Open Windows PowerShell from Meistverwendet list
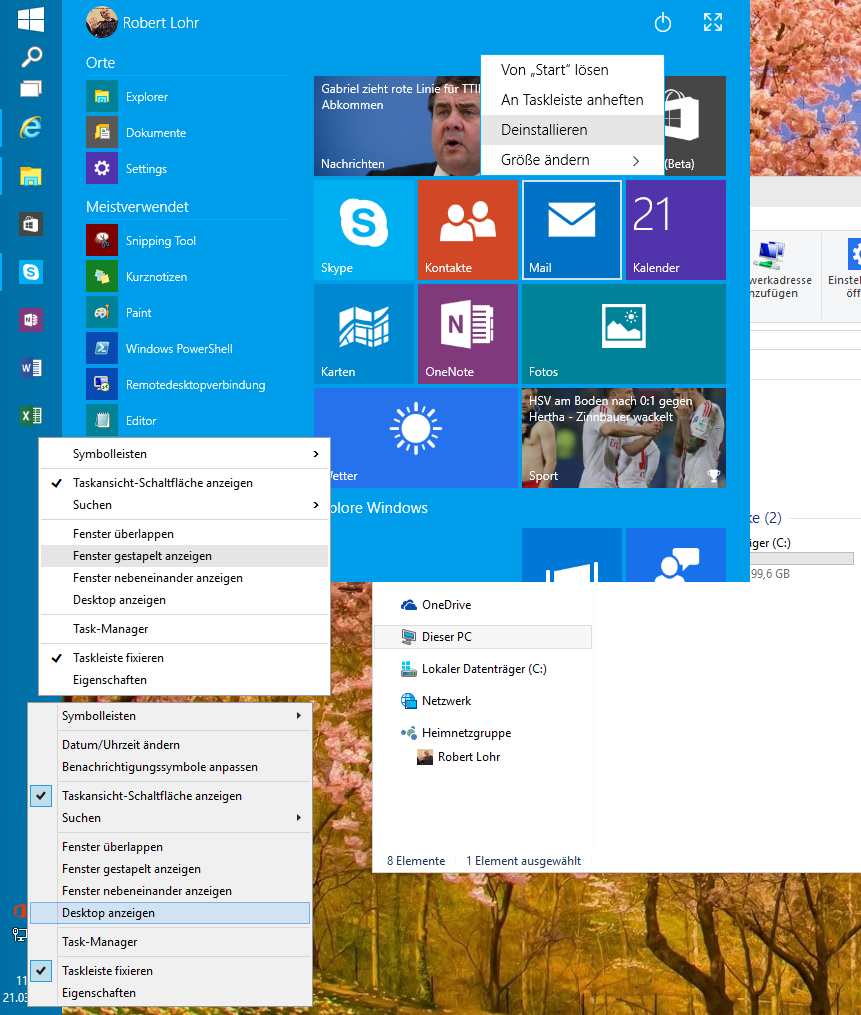 pyautogui.click(x=178, y=349)
